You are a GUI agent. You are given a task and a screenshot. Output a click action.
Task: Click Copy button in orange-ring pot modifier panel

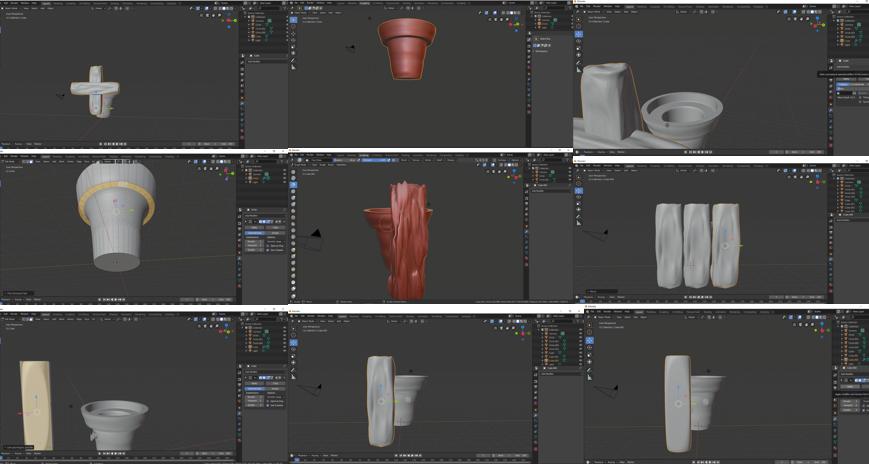275,227
